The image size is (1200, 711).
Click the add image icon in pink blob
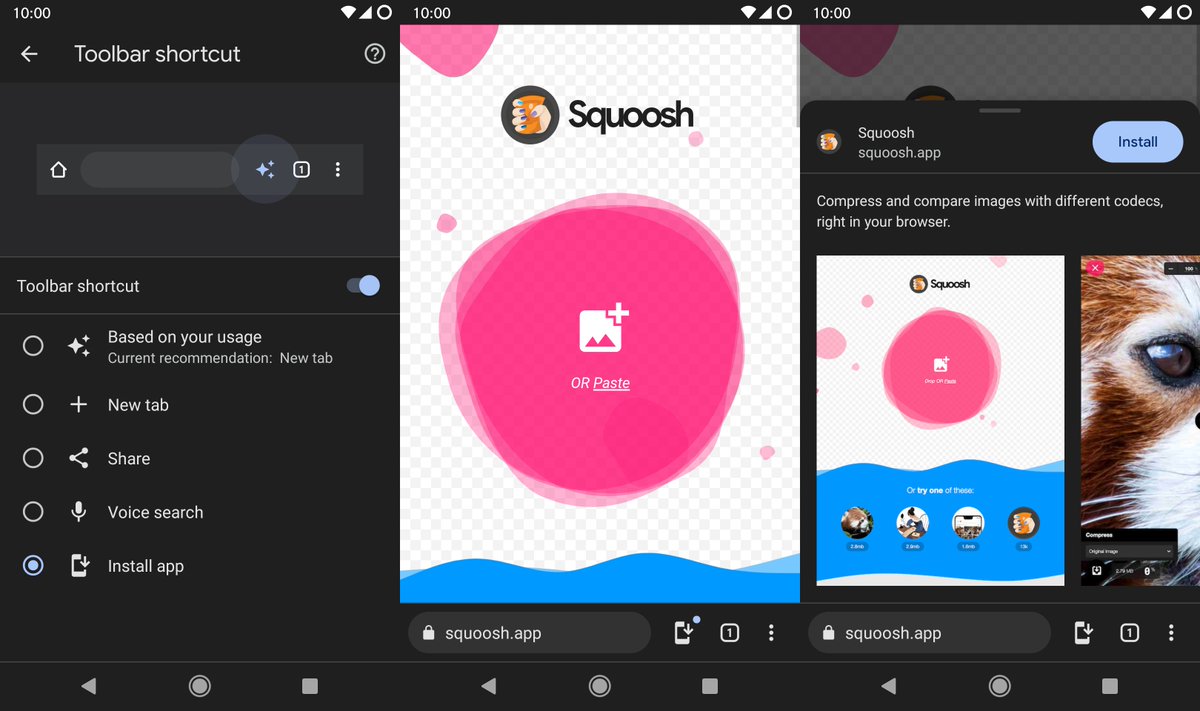(x=603, y=327)
